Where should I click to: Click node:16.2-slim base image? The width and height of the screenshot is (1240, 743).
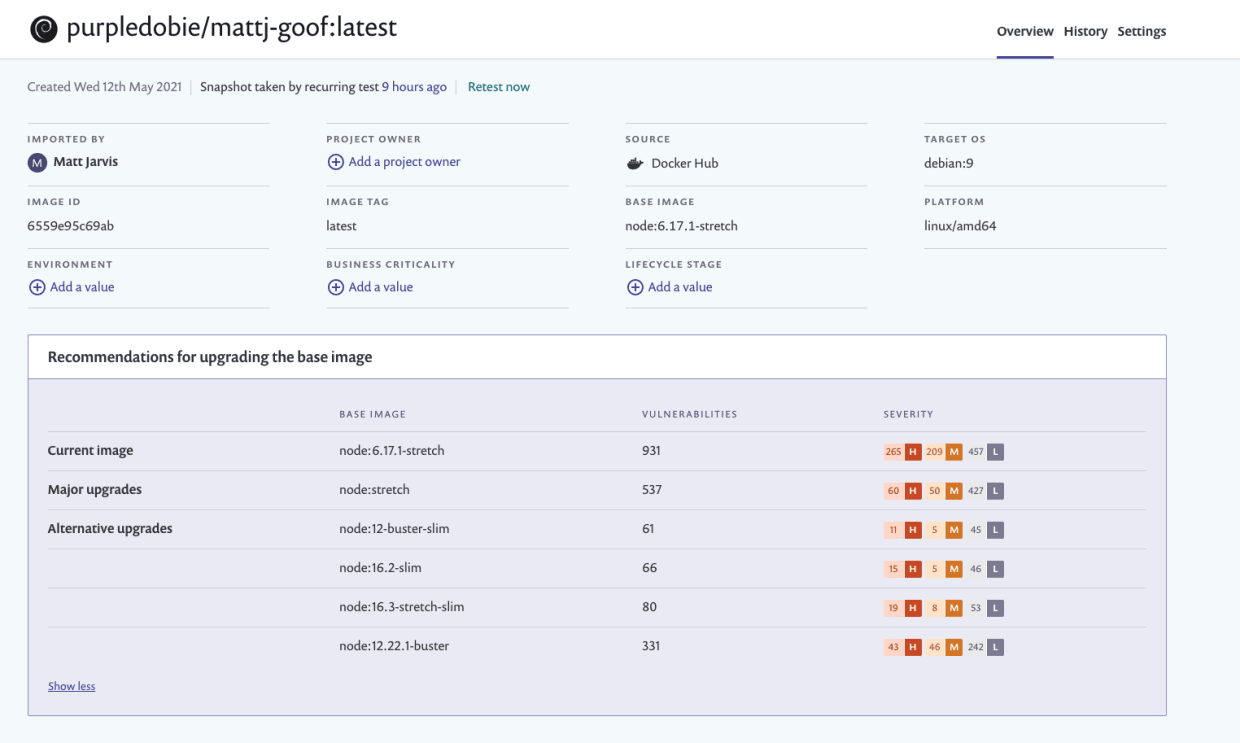[380, 568]
